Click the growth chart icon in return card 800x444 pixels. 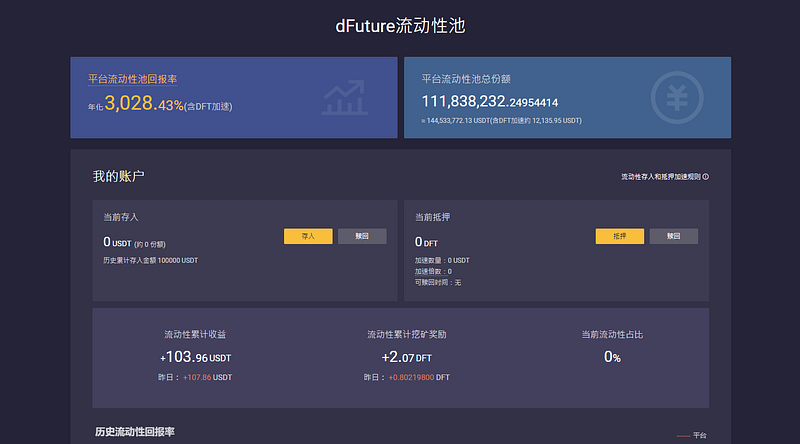[344, 97]
